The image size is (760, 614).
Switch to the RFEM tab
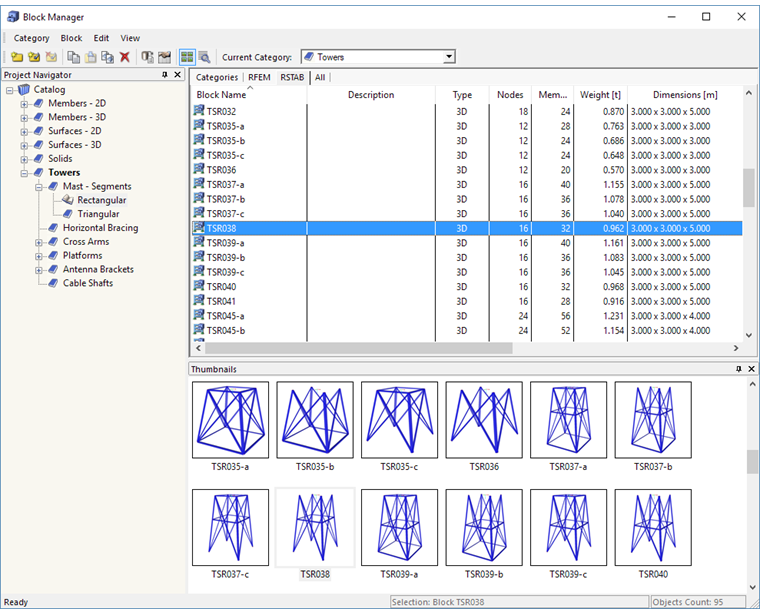[259, 77]
